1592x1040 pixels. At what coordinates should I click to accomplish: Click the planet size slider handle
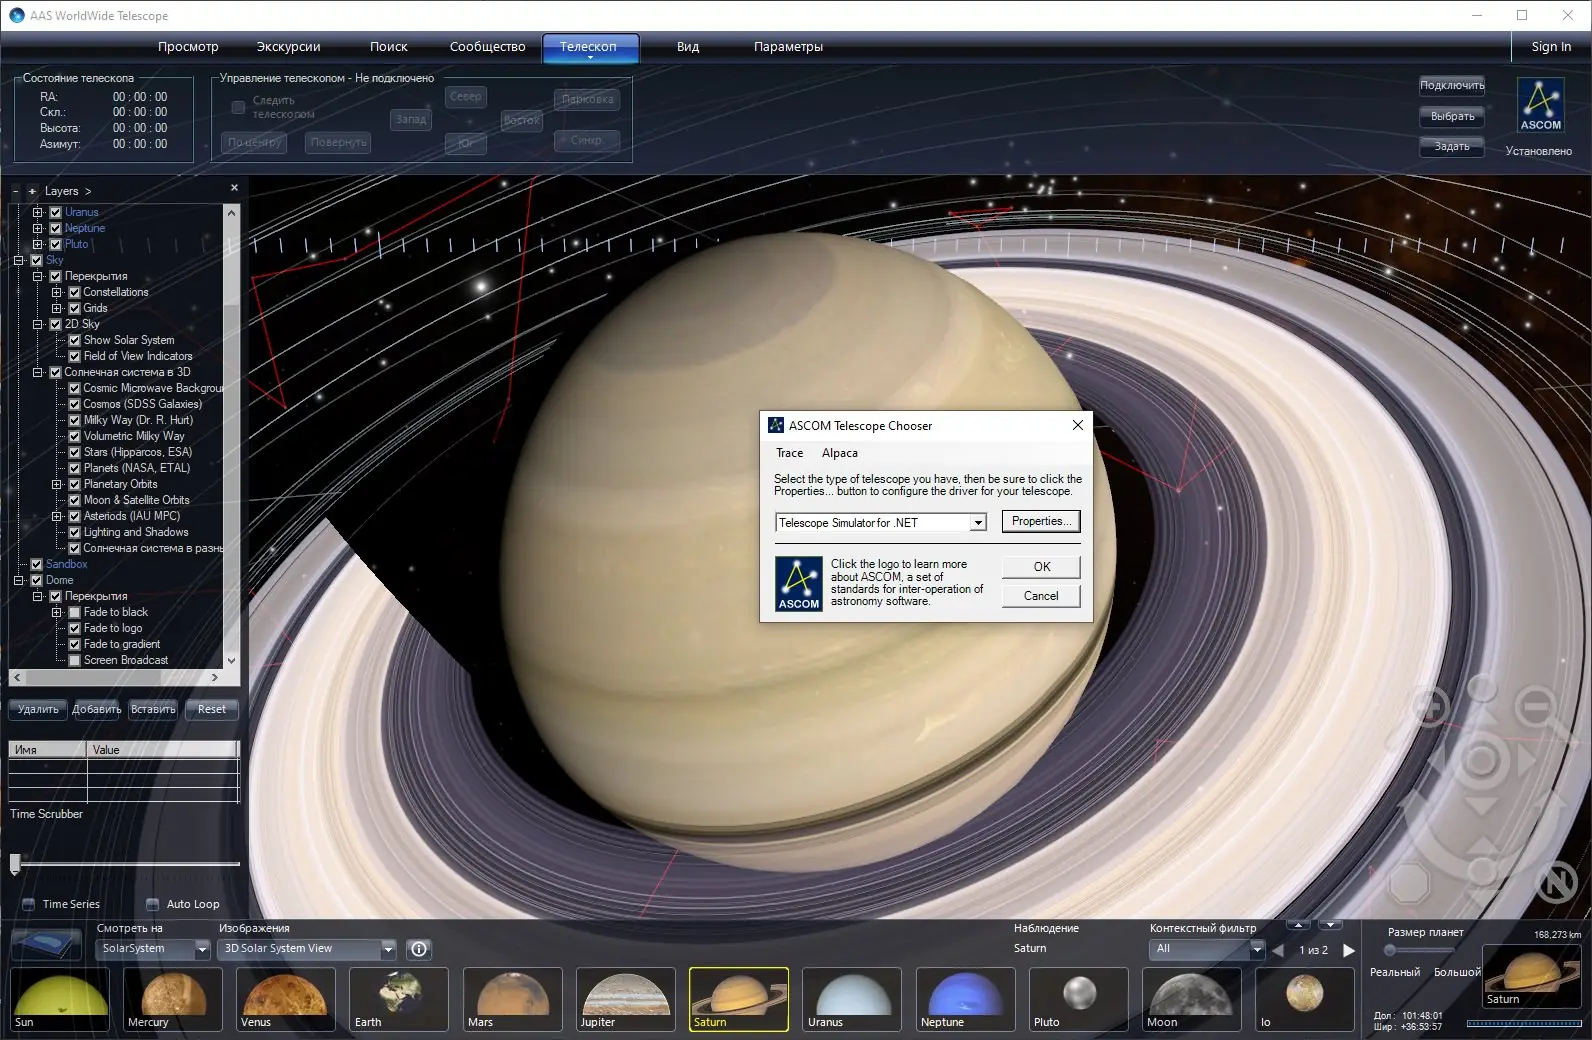[x=1389, y=950]
